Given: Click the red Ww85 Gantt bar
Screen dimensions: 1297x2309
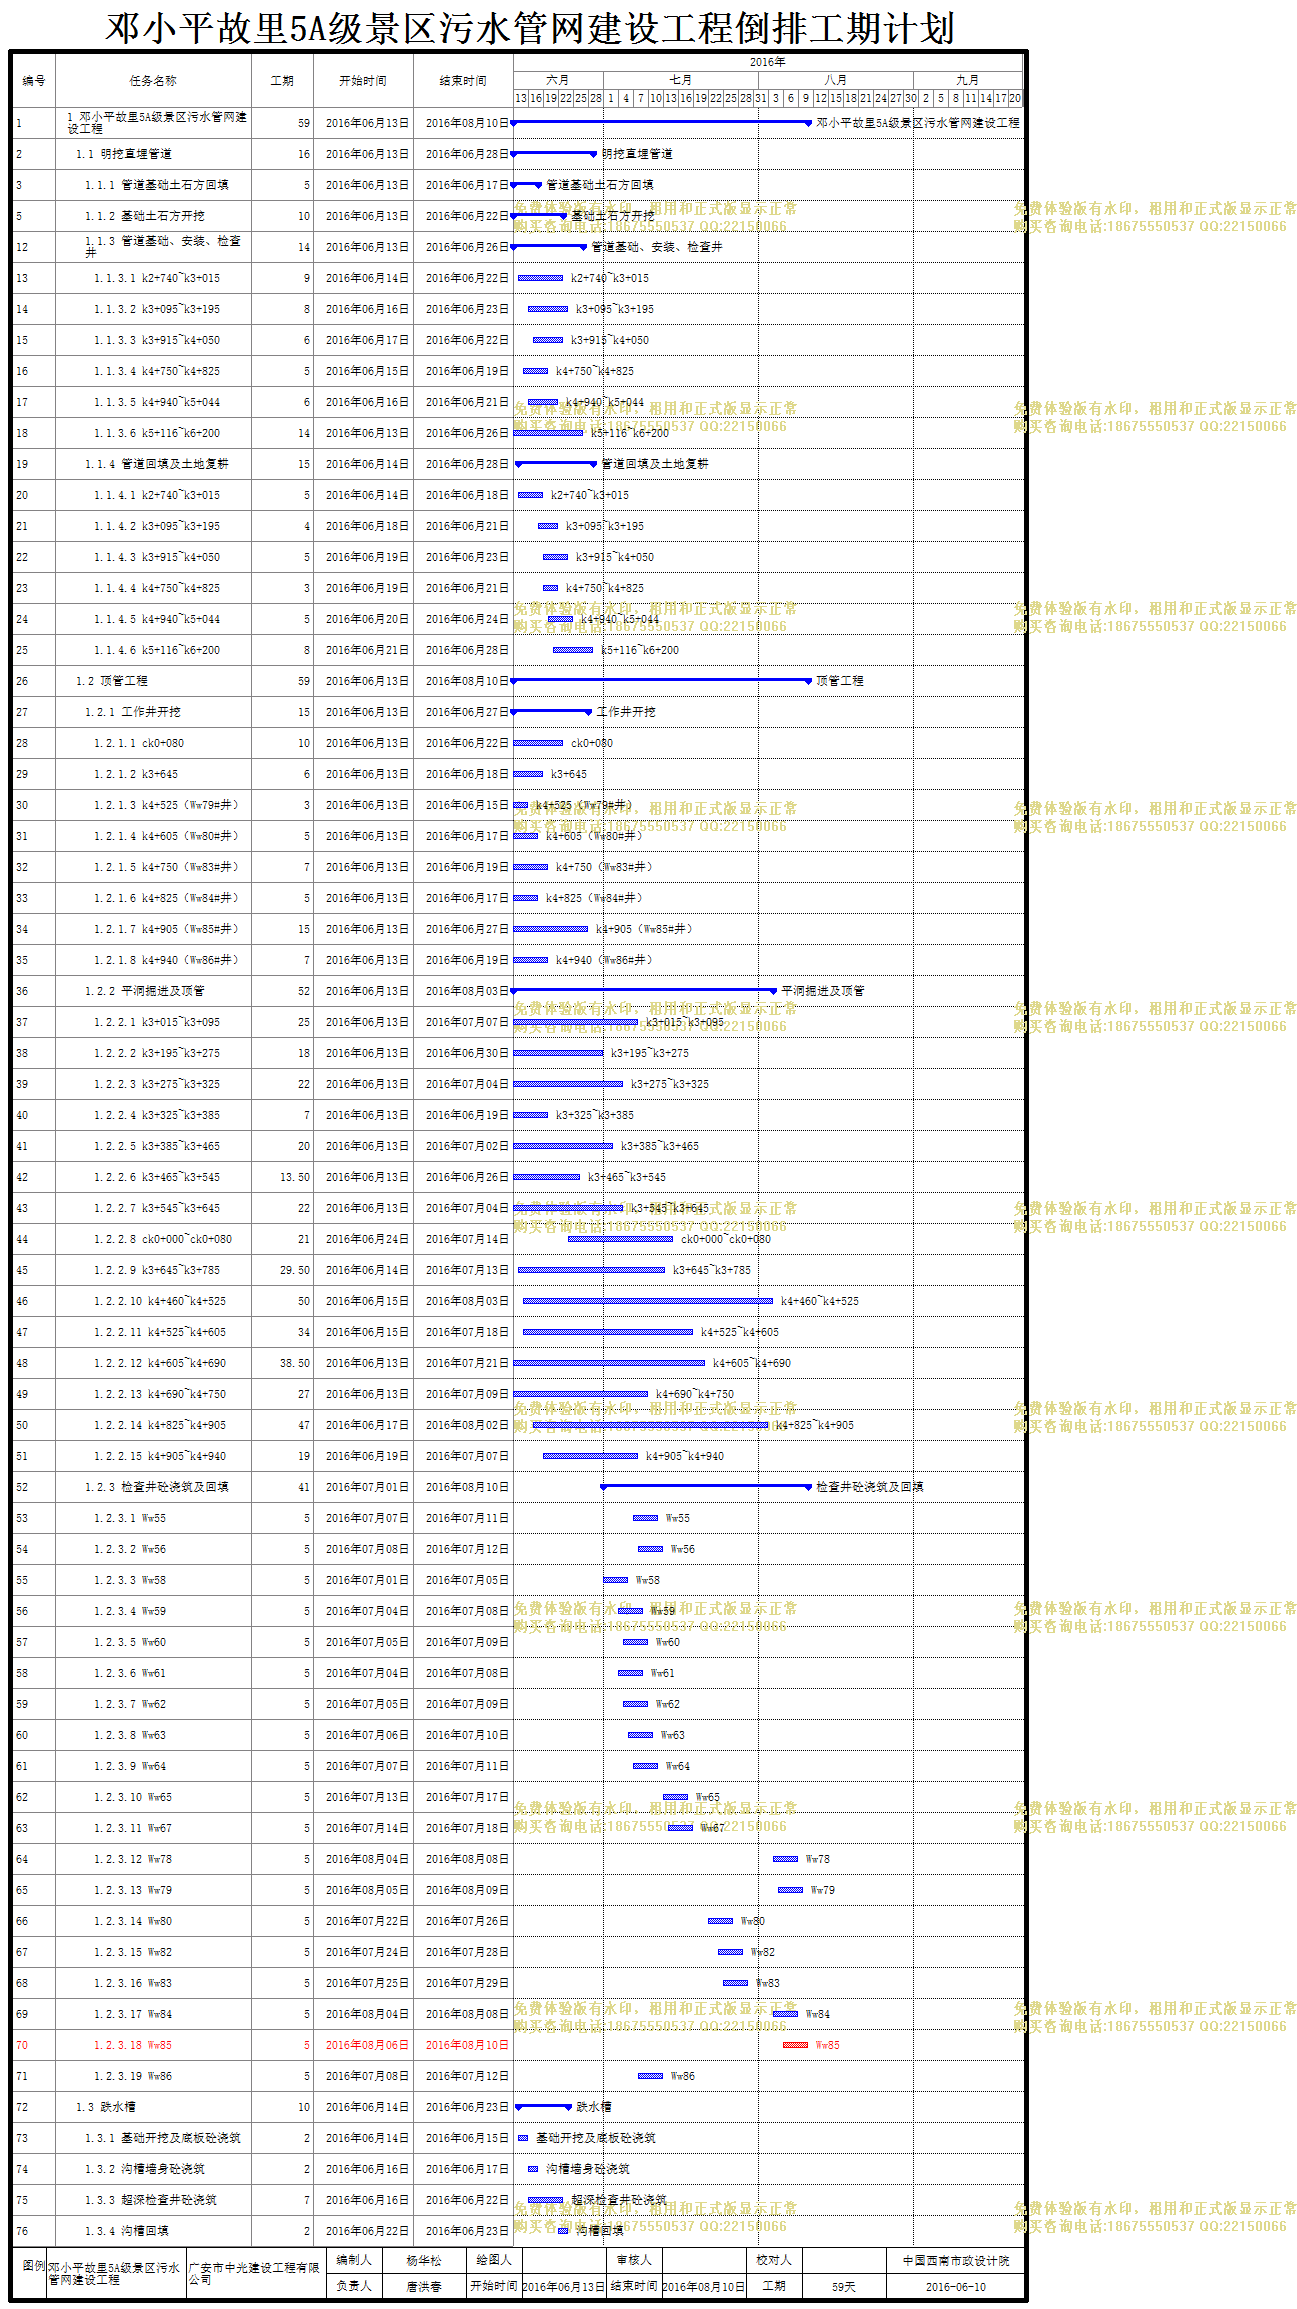Looking at the screenshot, I should [795, 2045].
